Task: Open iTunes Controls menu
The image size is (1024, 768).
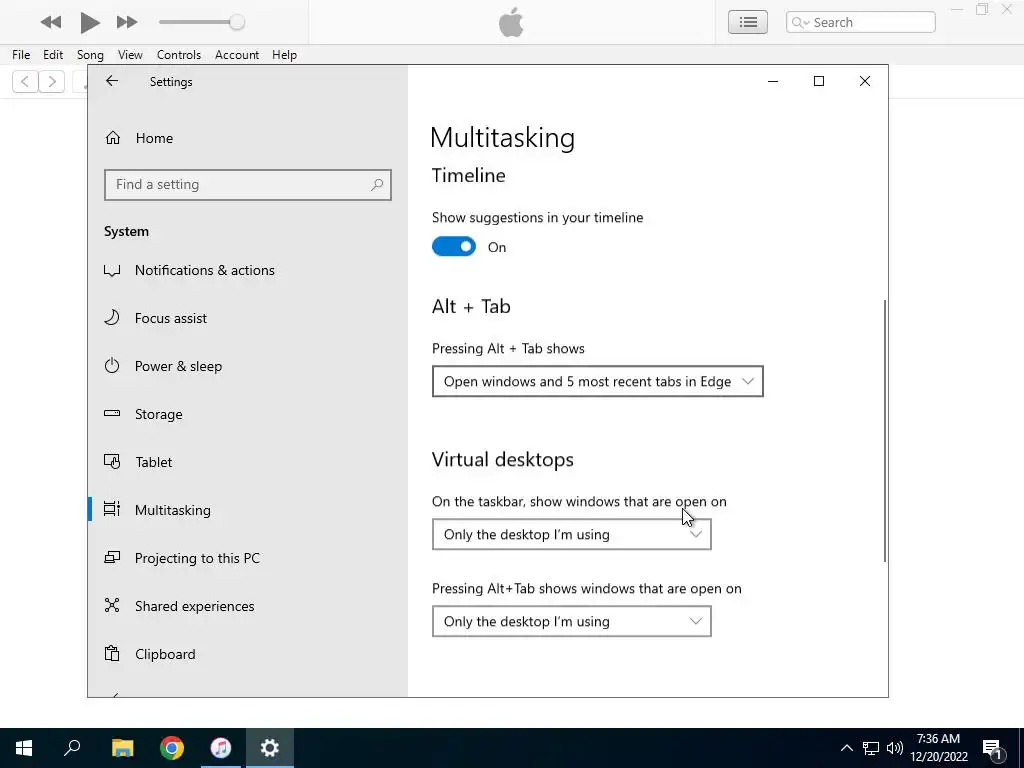Action: tap(179, 55)
